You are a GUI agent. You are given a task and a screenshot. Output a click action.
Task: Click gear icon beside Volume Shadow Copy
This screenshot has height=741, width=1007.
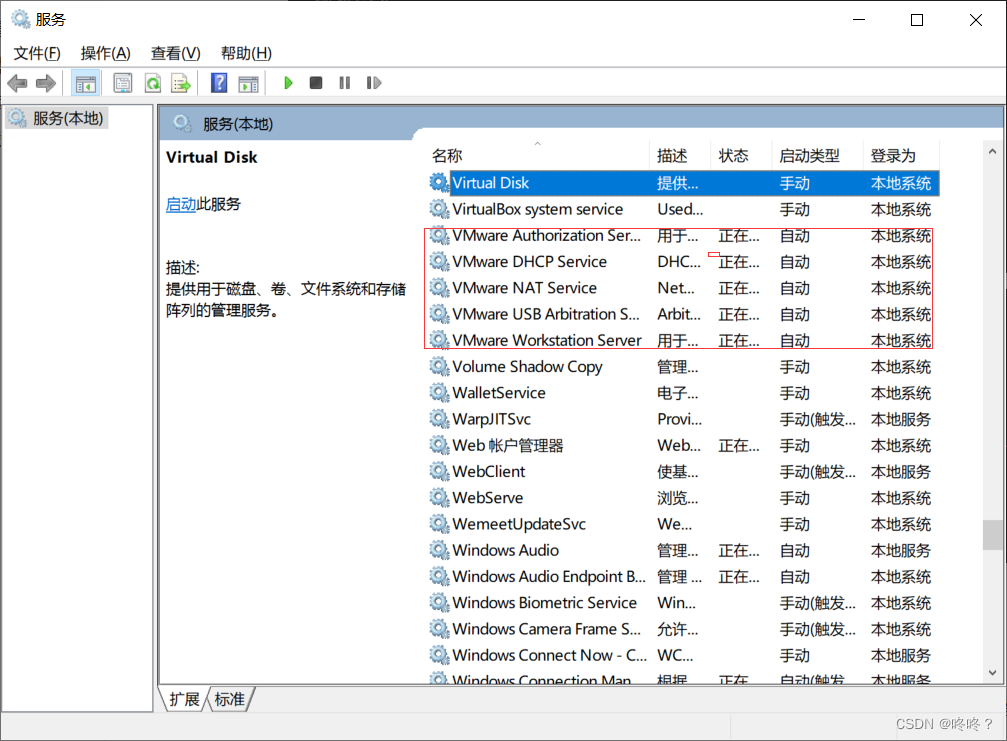tap(439, 366)
